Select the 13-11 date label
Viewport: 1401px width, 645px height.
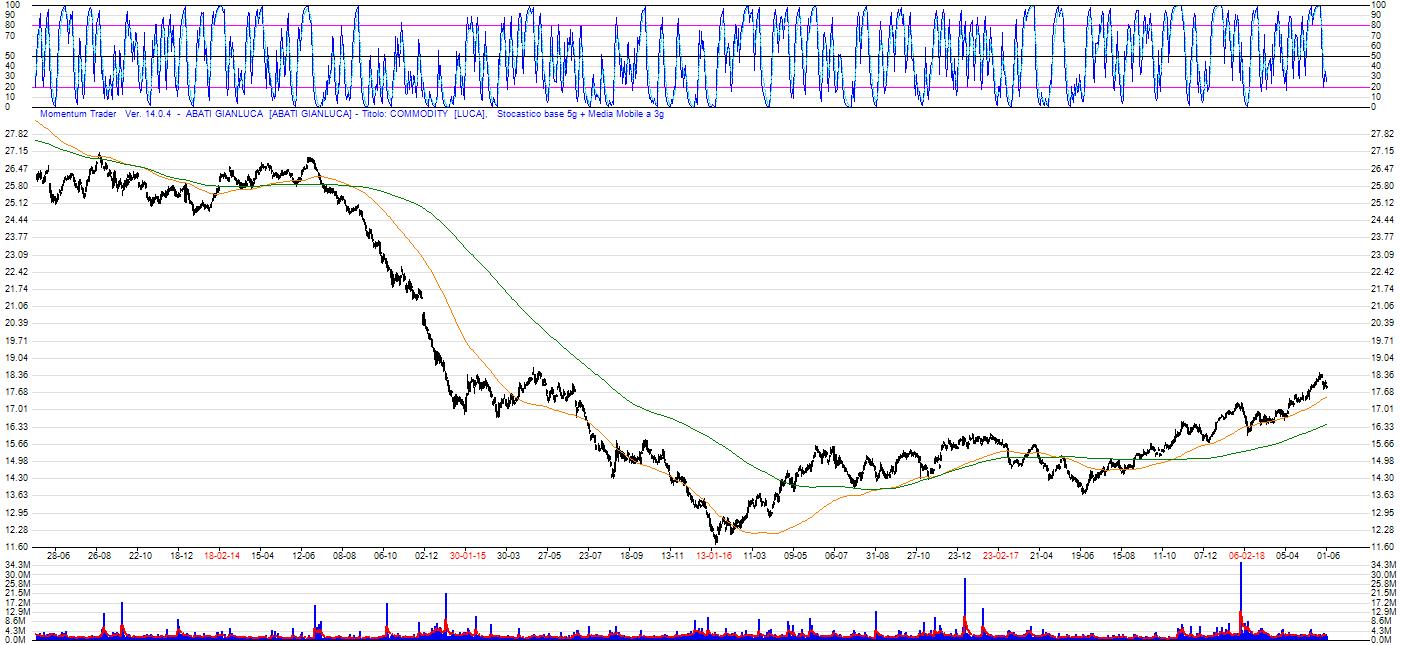(x=673, y=554)
